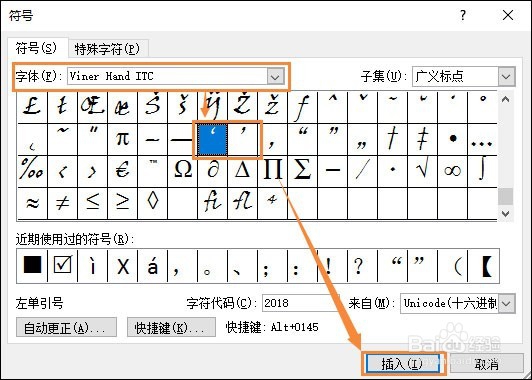
Task: Select the double dagger ‡ symbol
Action: pyautogui.click(x=422, y=139)
